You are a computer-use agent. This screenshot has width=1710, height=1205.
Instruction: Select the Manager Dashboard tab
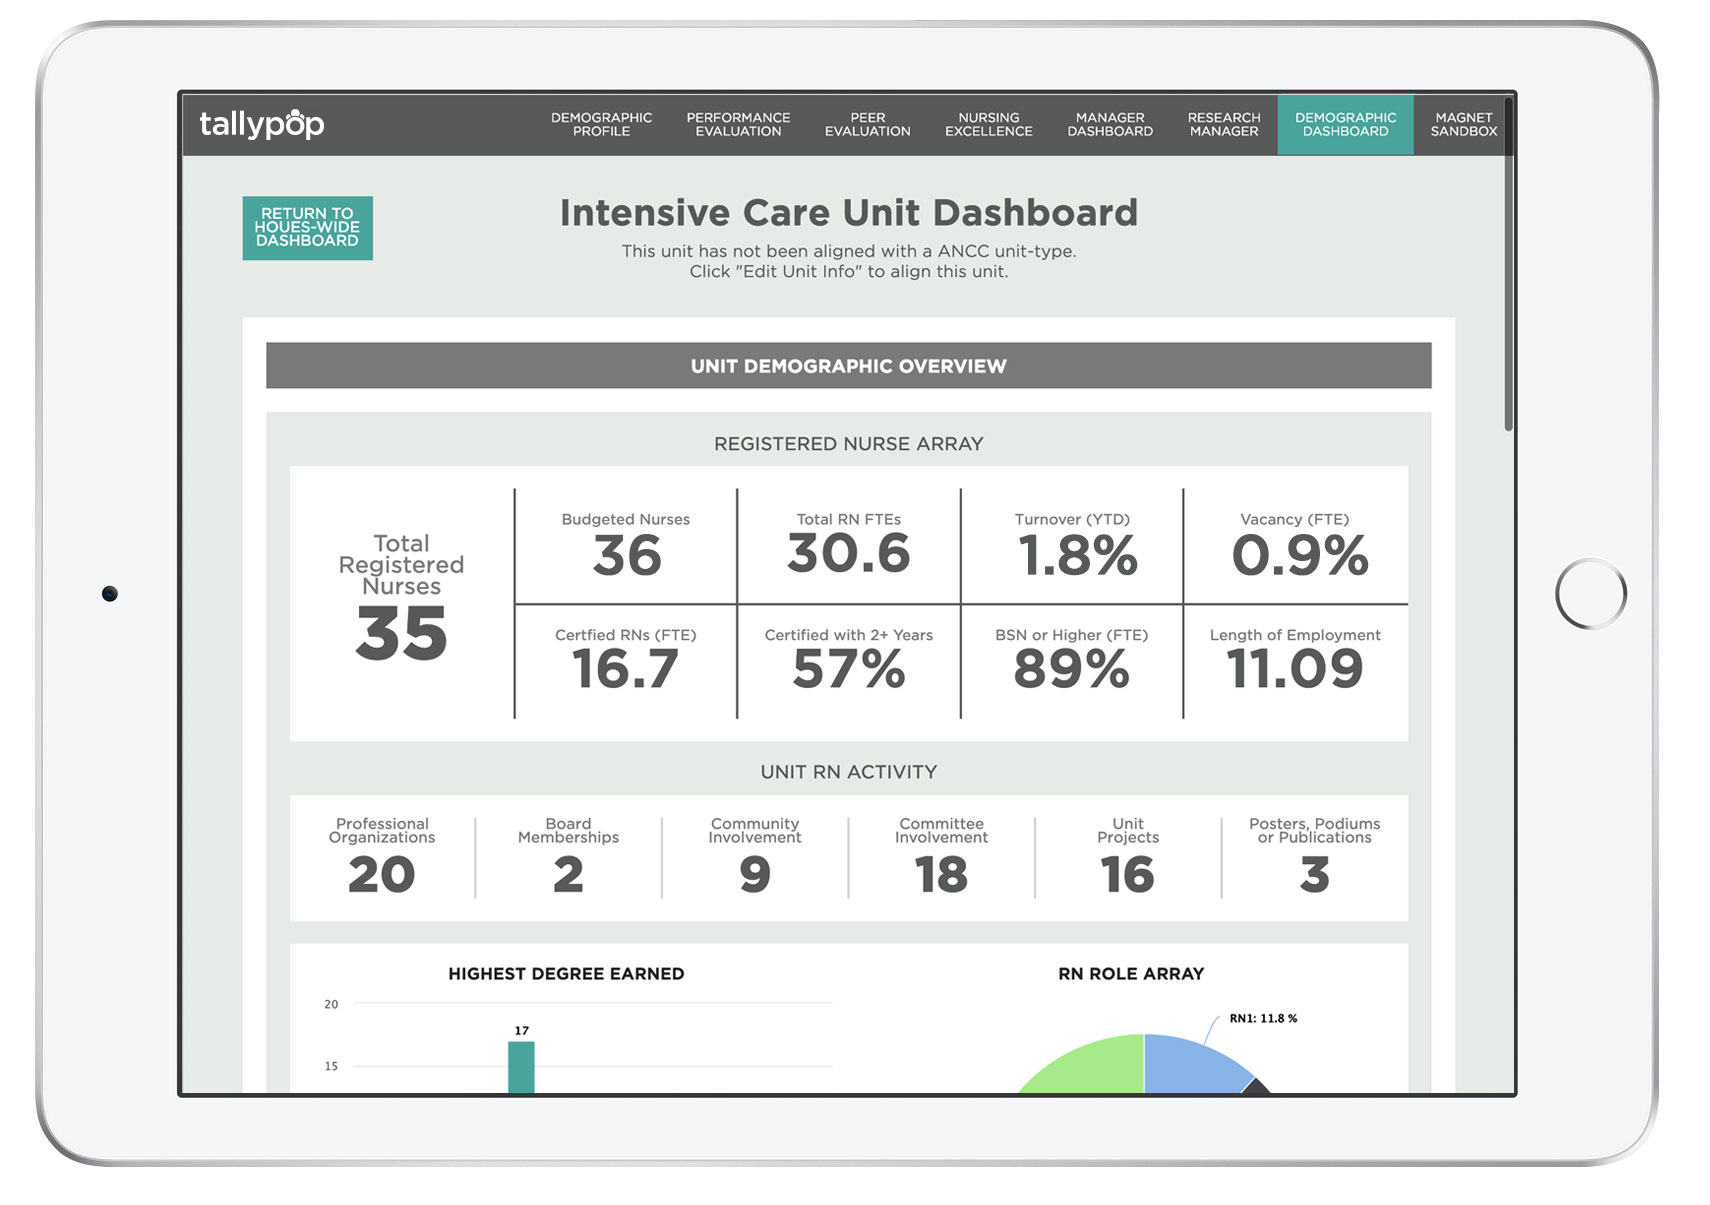point(1109,125)
